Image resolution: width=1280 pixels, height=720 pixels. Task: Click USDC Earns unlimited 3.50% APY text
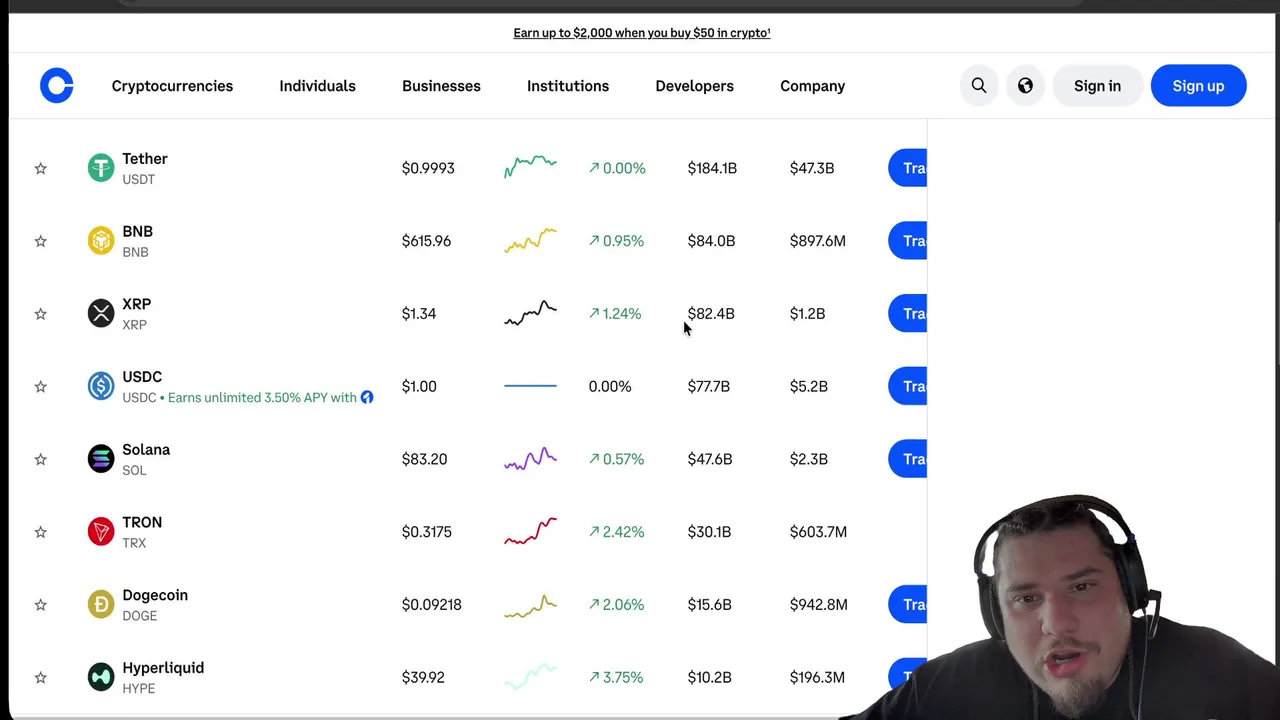[262, 398]
